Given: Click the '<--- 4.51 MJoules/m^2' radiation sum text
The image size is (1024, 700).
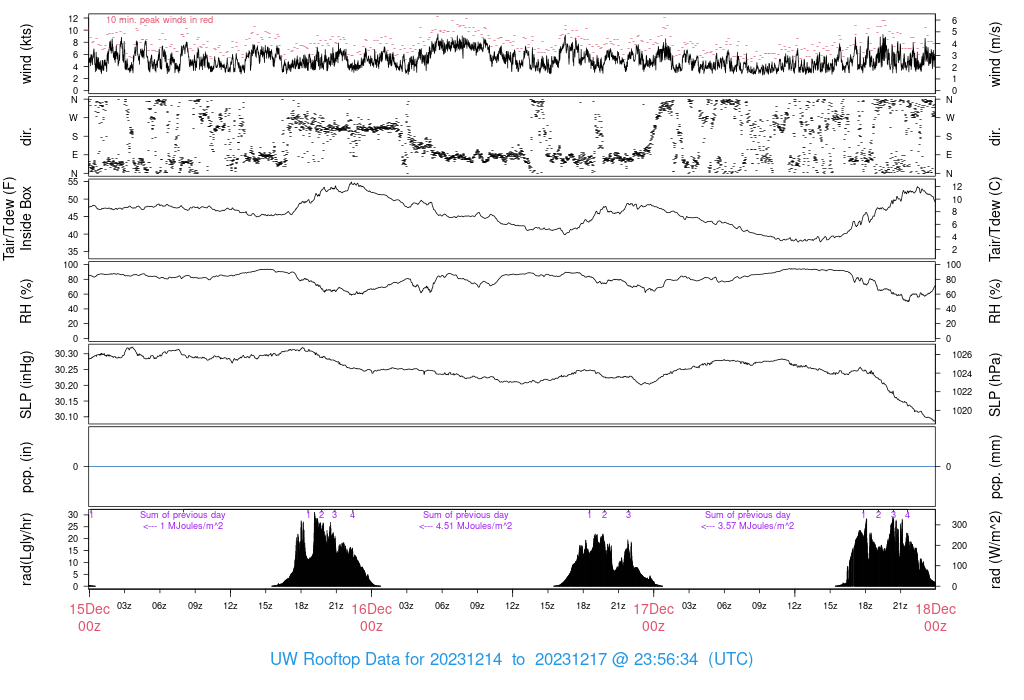Looking at the screenshot, I should pos(466,526).
